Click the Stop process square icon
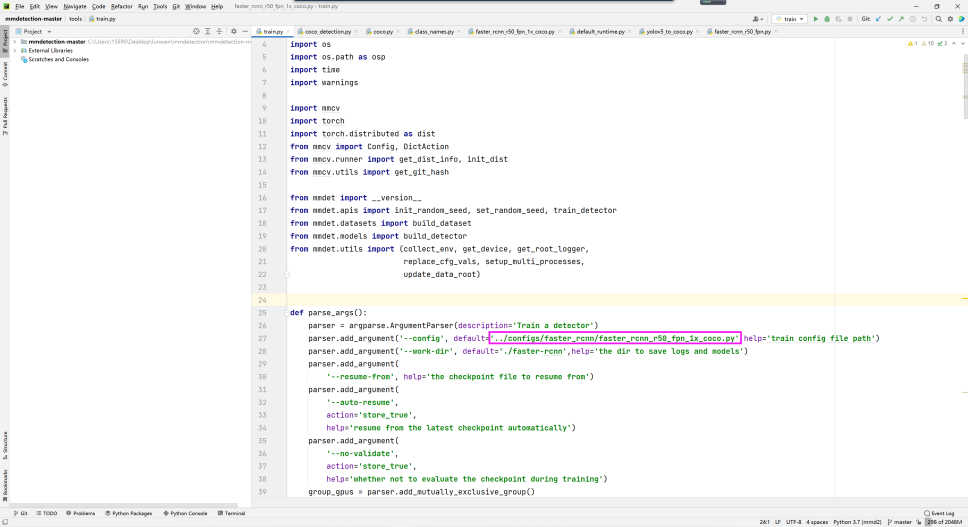968x527 pixels. point(850,19)
